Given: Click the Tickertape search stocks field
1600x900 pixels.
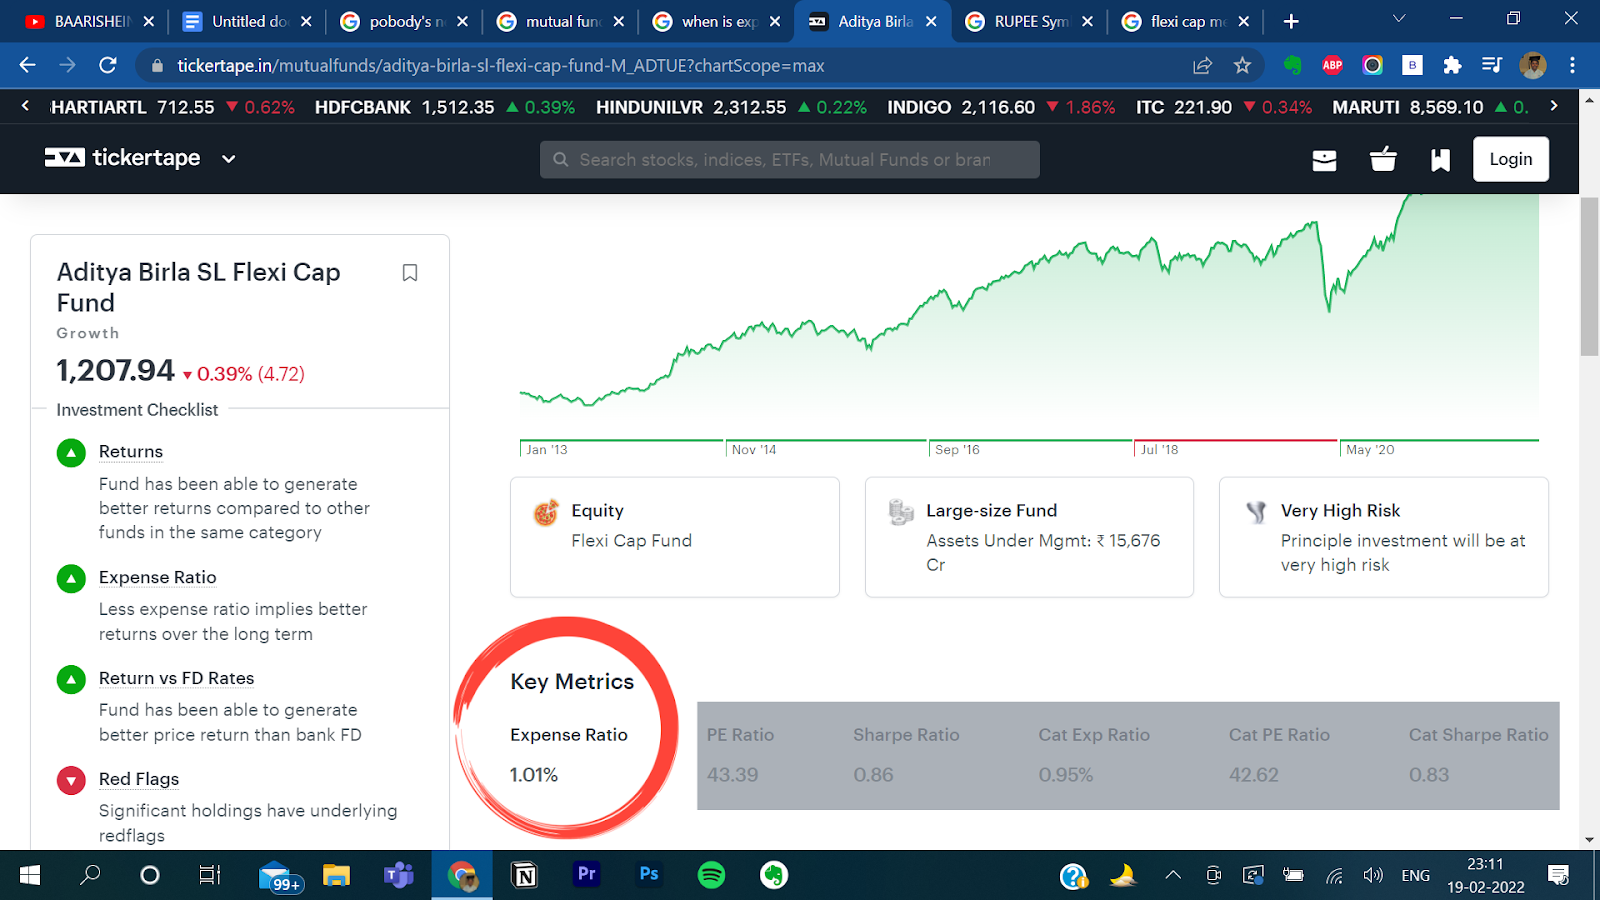Looking at the screenshot, I should [790, 159].
